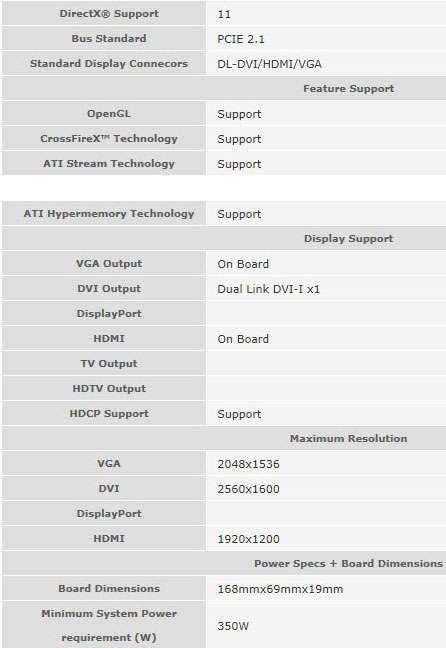Click the Feature Support section header
Screen dimensions: 446x648
point(348,88)
